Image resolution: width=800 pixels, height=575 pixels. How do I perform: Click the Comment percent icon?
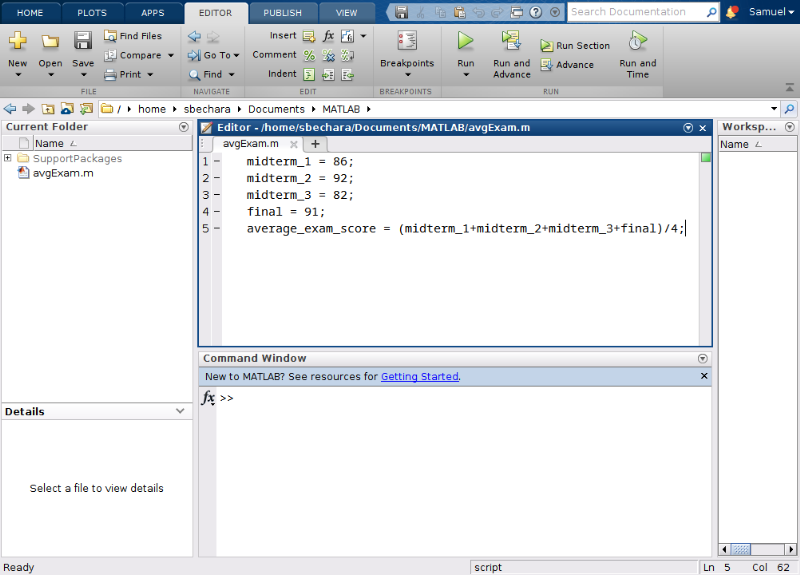click(309, 55)
